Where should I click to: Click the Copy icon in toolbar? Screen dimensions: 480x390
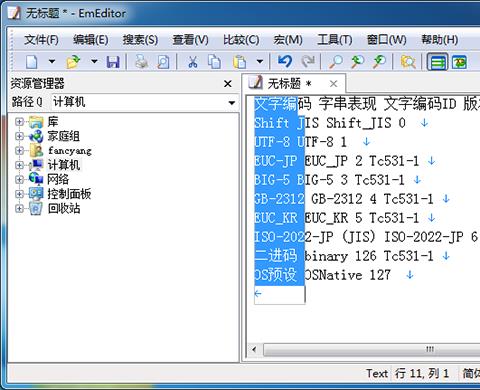click(x=214, y=62)
